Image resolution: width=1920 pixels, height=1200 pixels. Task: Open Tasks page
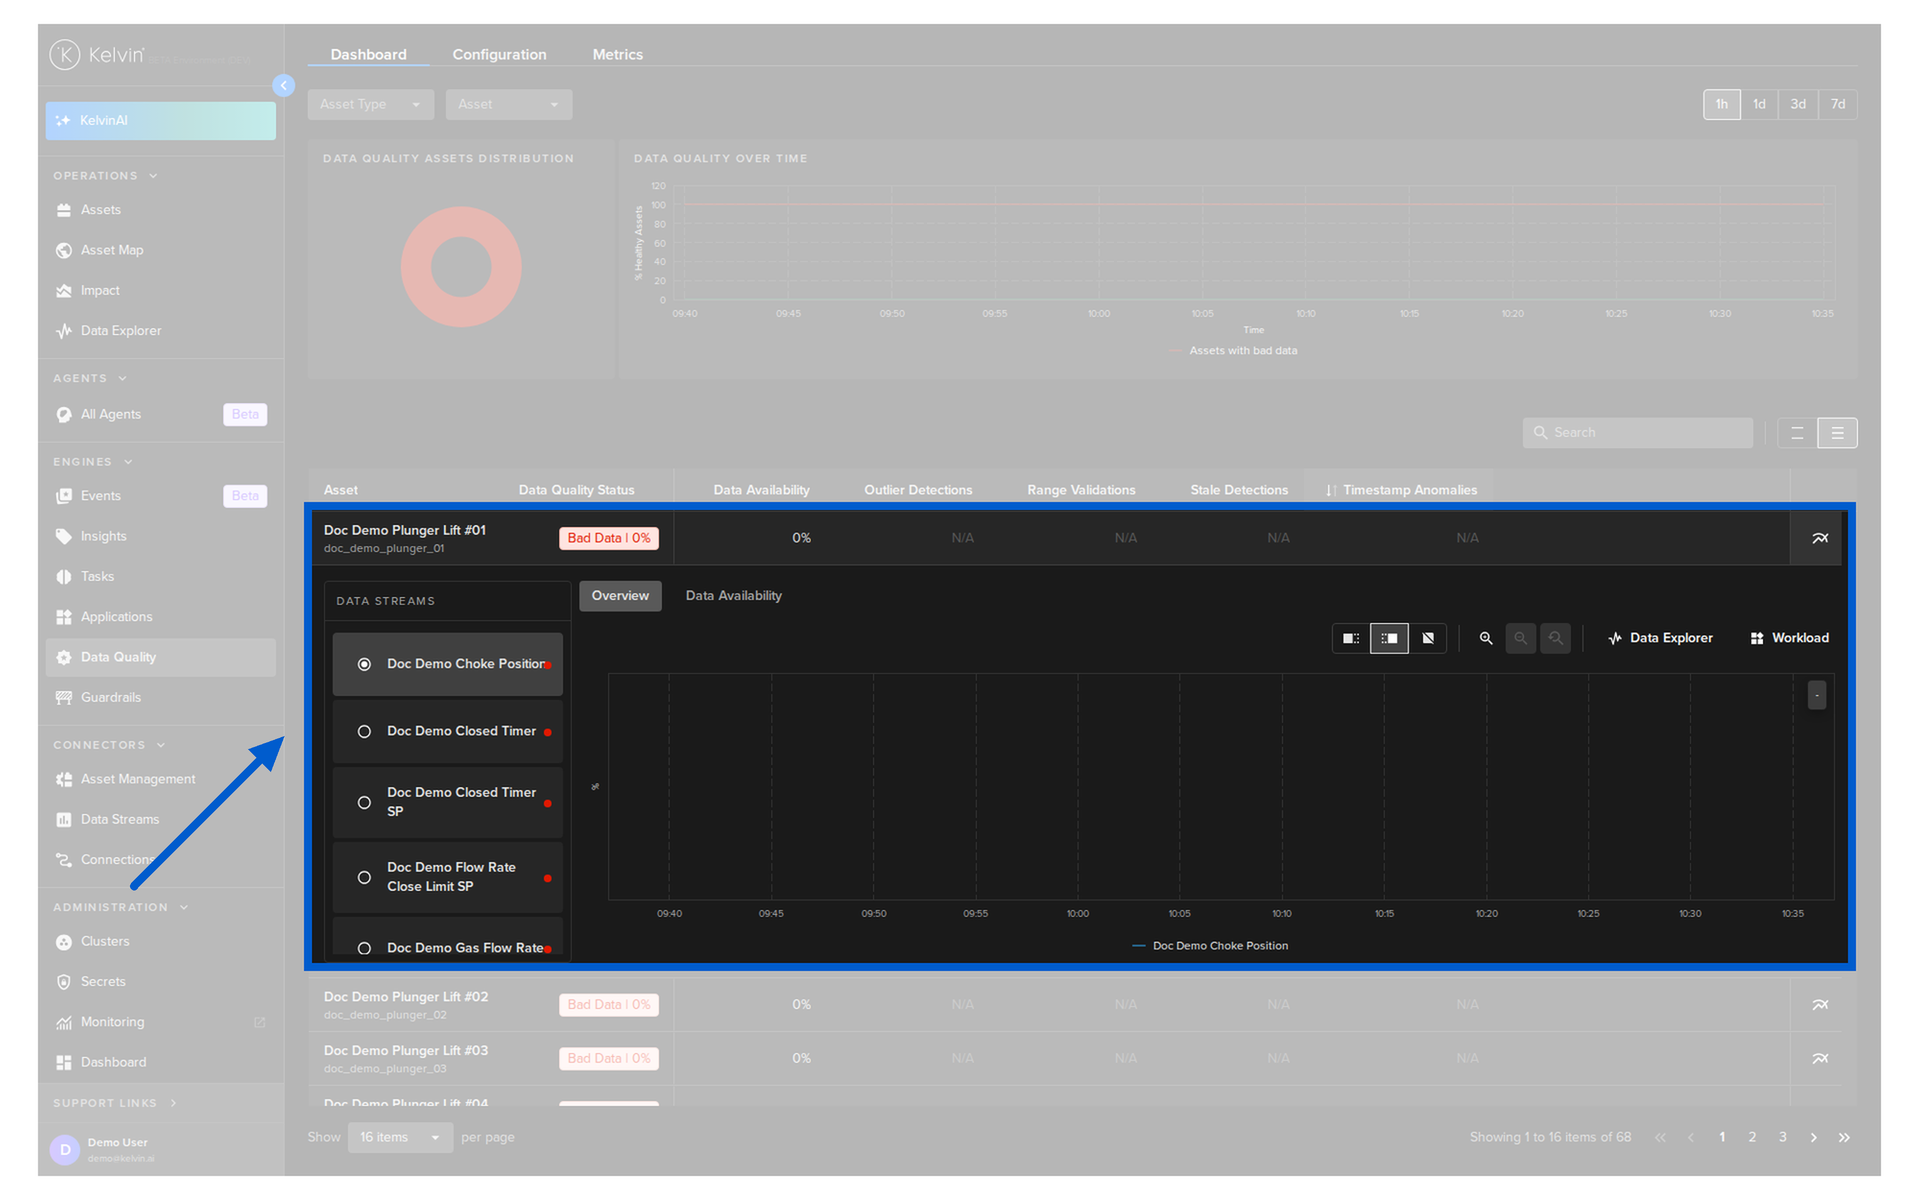pyautogui.click(x=160, y=577)
